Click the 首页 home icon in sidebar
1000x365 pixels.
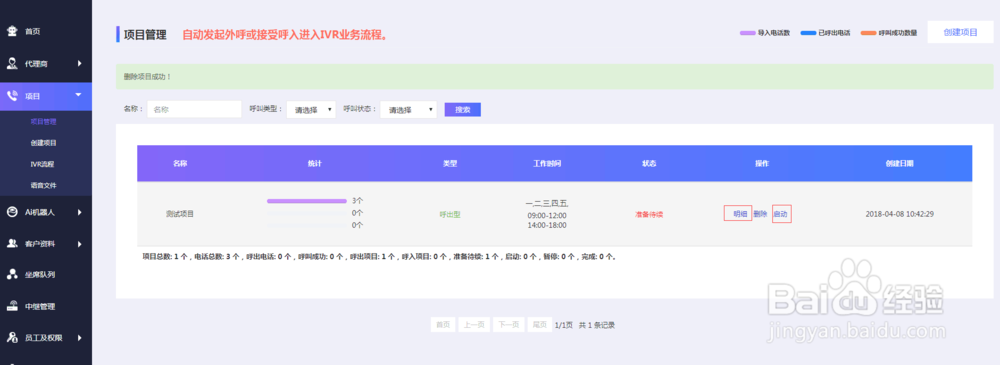click(x=12, y=31)
